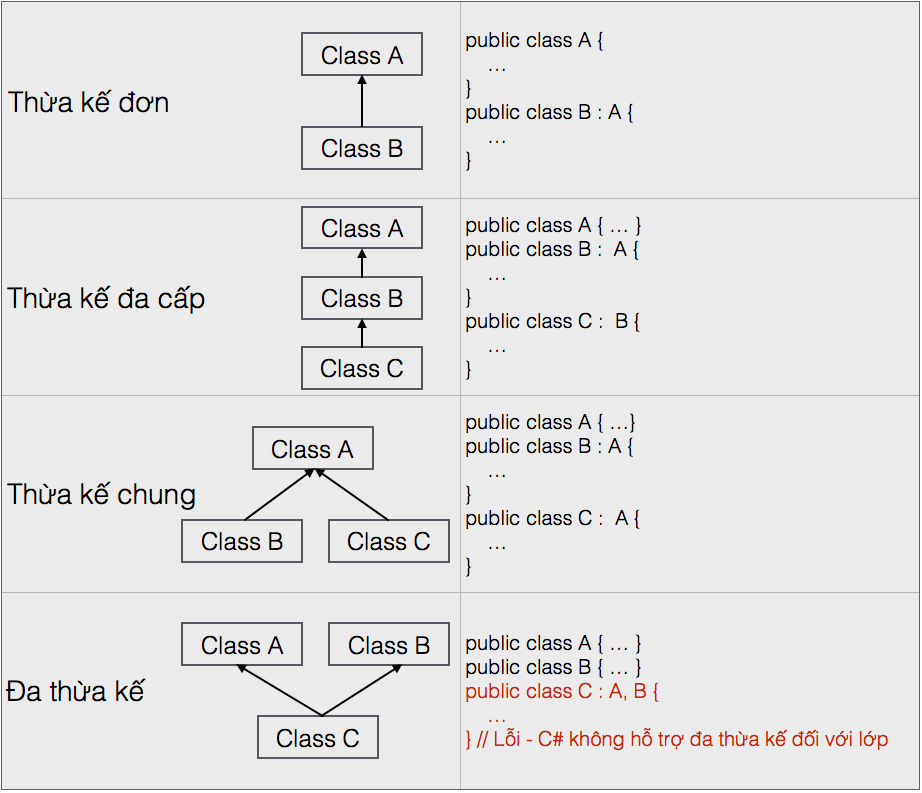The image size is (922, 793).
Task: Click the Thừa kế chung label
Action: 101,494
